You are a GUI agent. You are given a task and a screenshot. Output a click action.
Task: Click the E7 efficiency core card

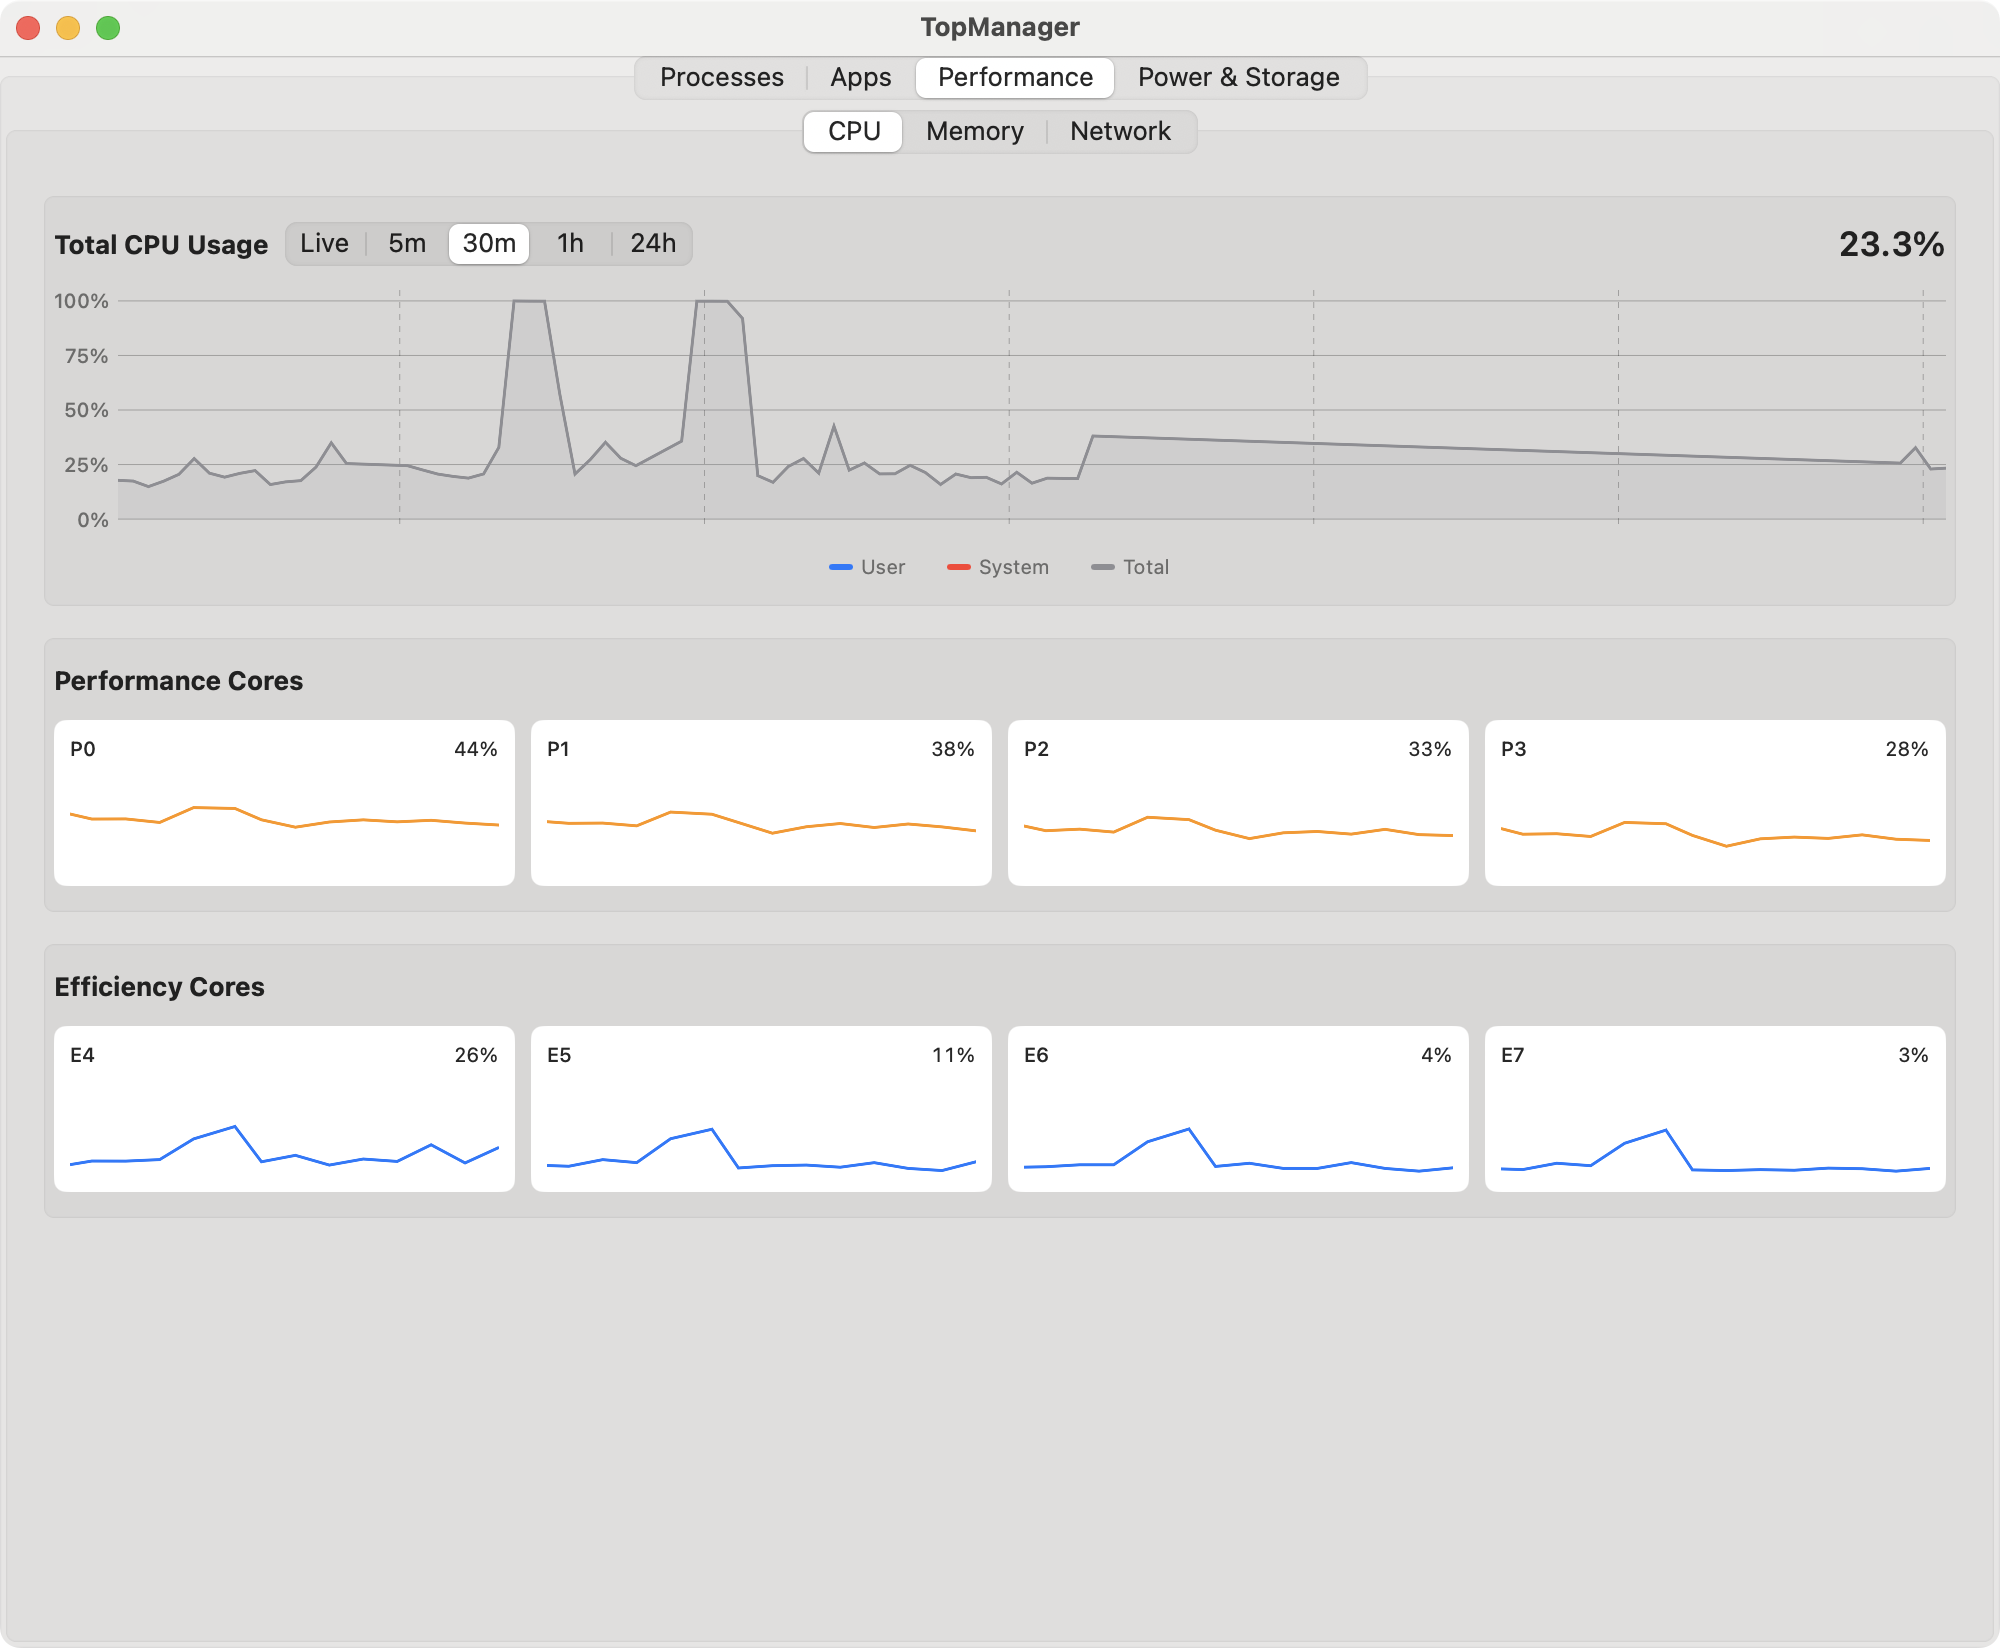[1715, 1108]
